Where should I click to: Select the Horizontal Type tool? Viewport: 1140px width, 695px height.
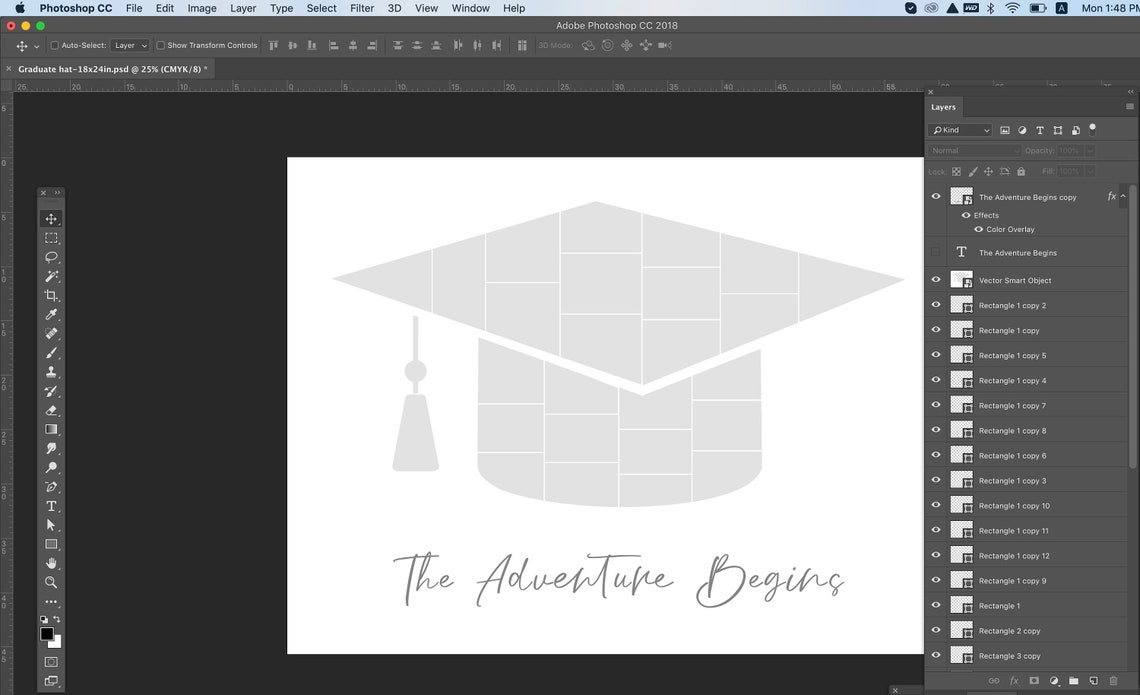click(51, 506)
